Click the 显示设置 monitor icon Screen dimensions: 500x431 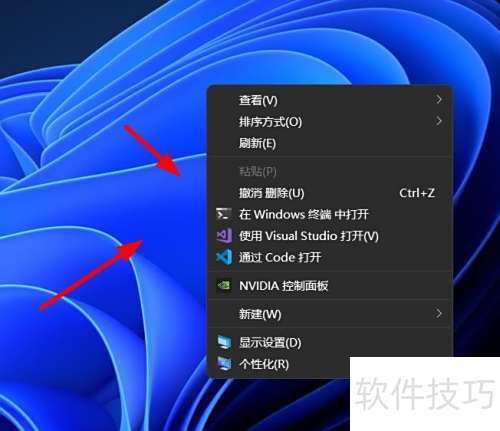(224, 342)
